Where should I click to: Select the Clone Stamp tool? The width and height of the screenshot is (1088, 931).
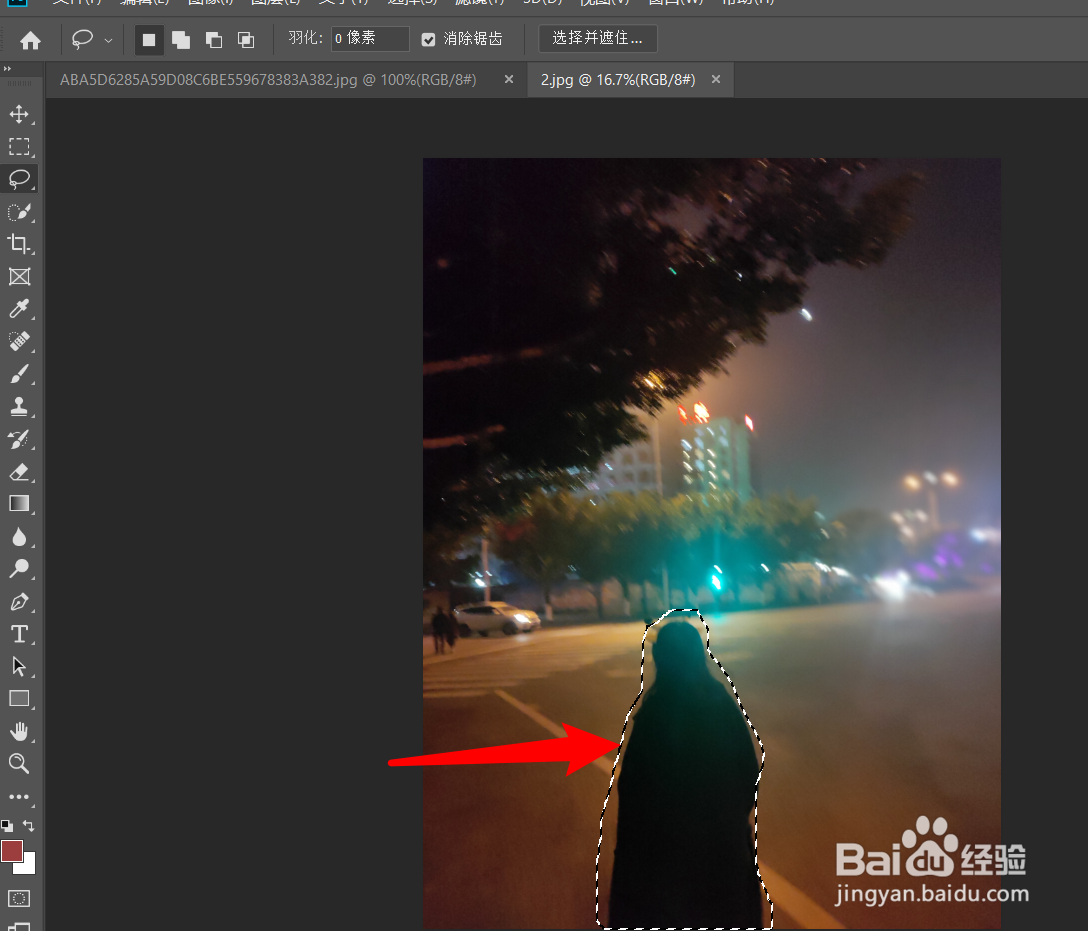point(19,407)
